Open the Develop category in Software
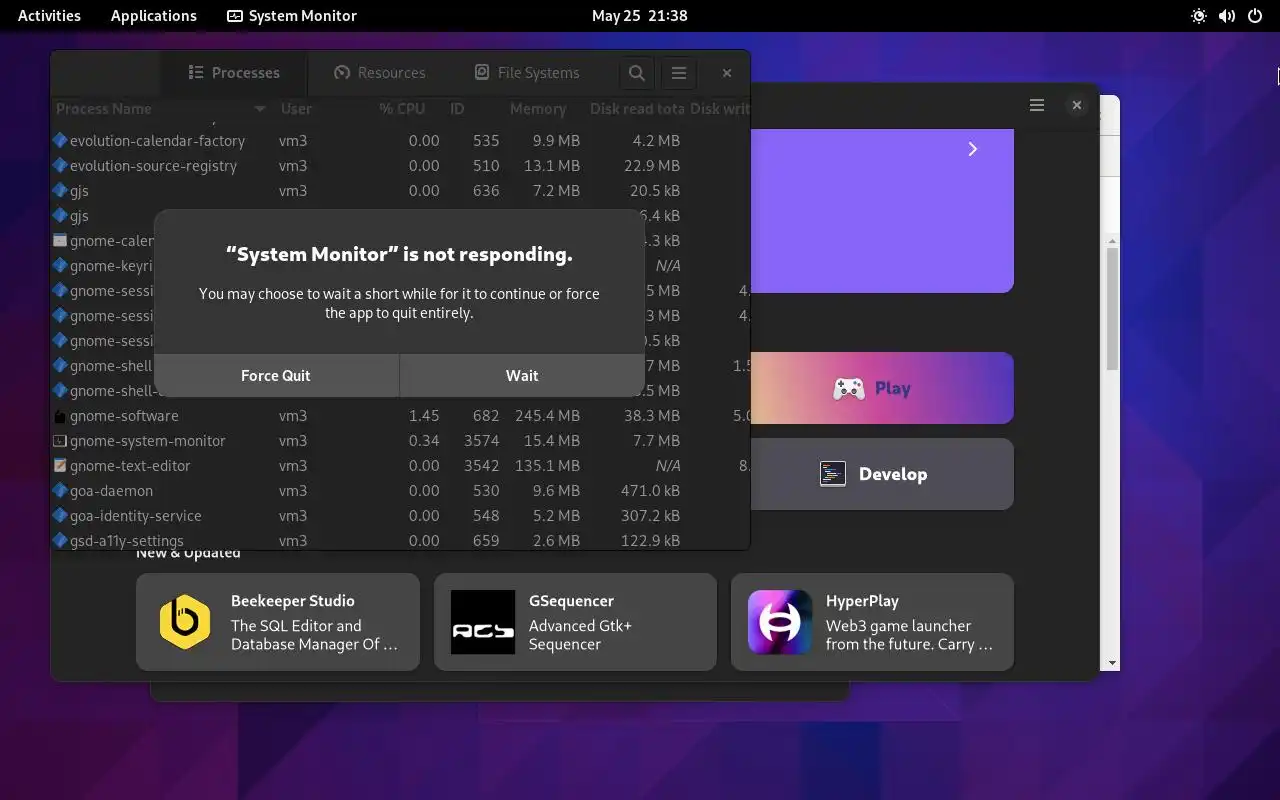 (882, 474)
